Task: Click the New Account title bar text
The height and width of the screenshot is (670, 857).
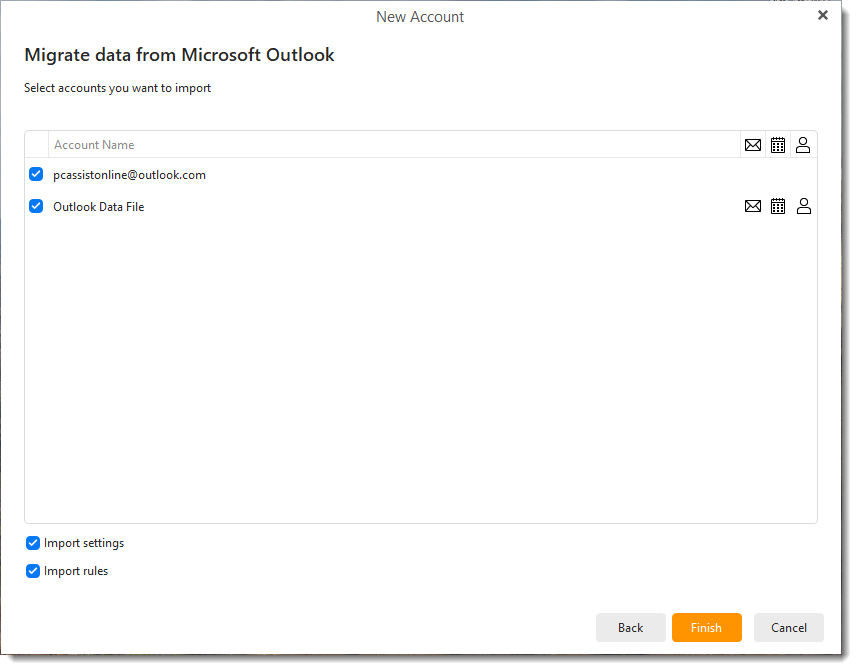Action: coord(420,17)
